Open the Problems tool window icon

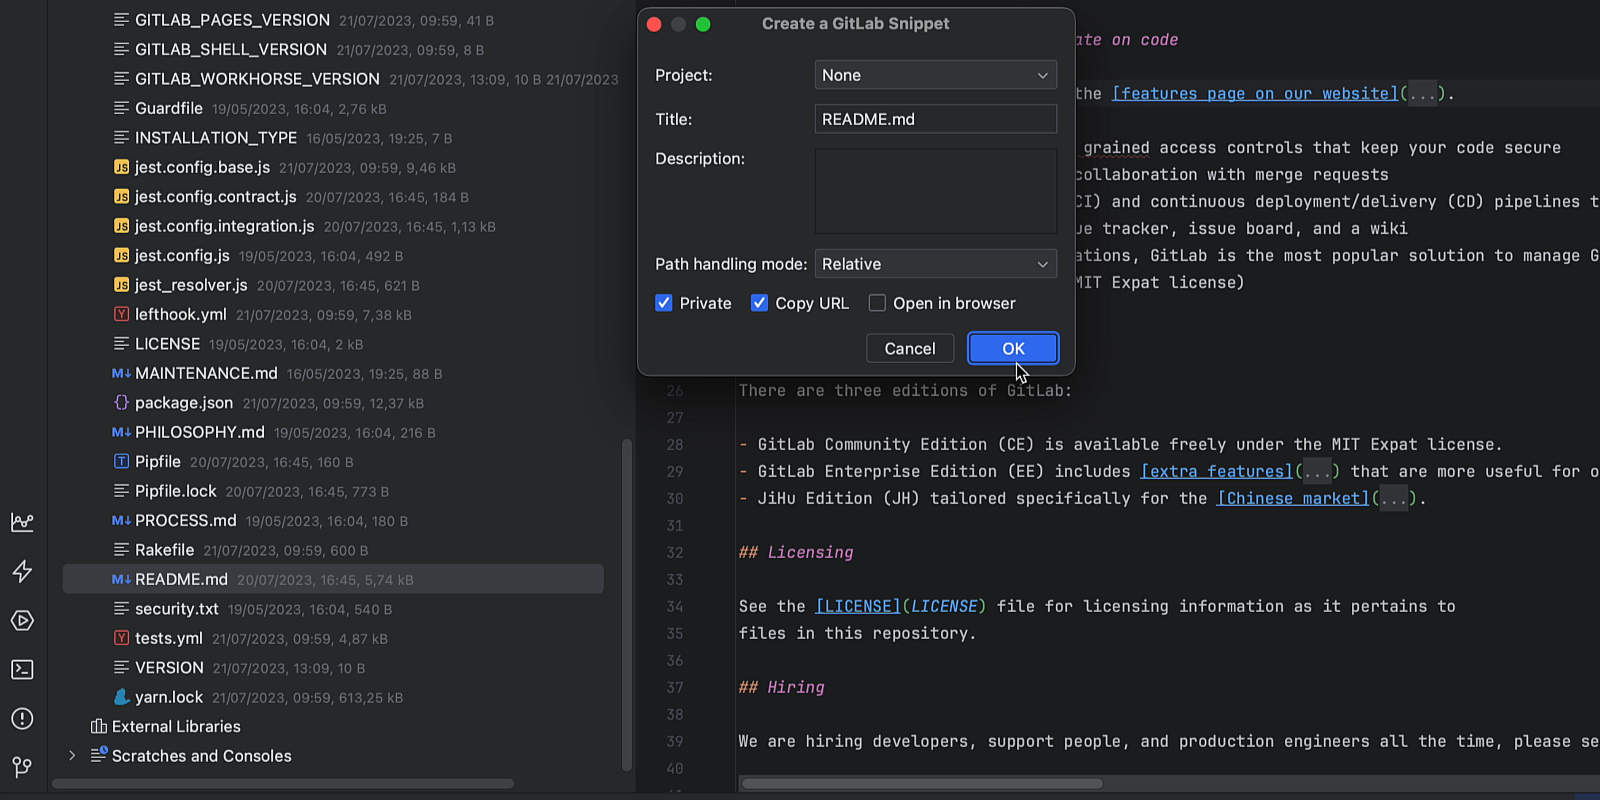[22, 719]
